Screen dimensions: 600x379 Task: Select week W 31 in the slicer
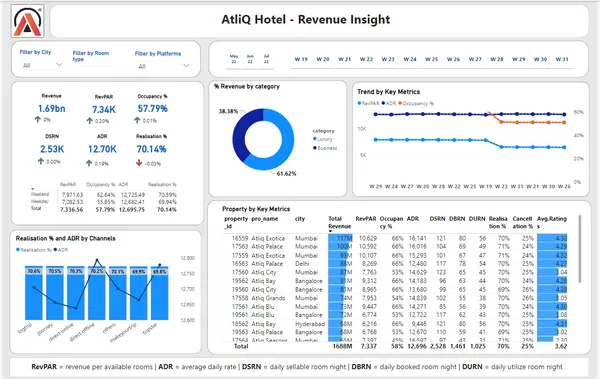click(x=562, y=59)
